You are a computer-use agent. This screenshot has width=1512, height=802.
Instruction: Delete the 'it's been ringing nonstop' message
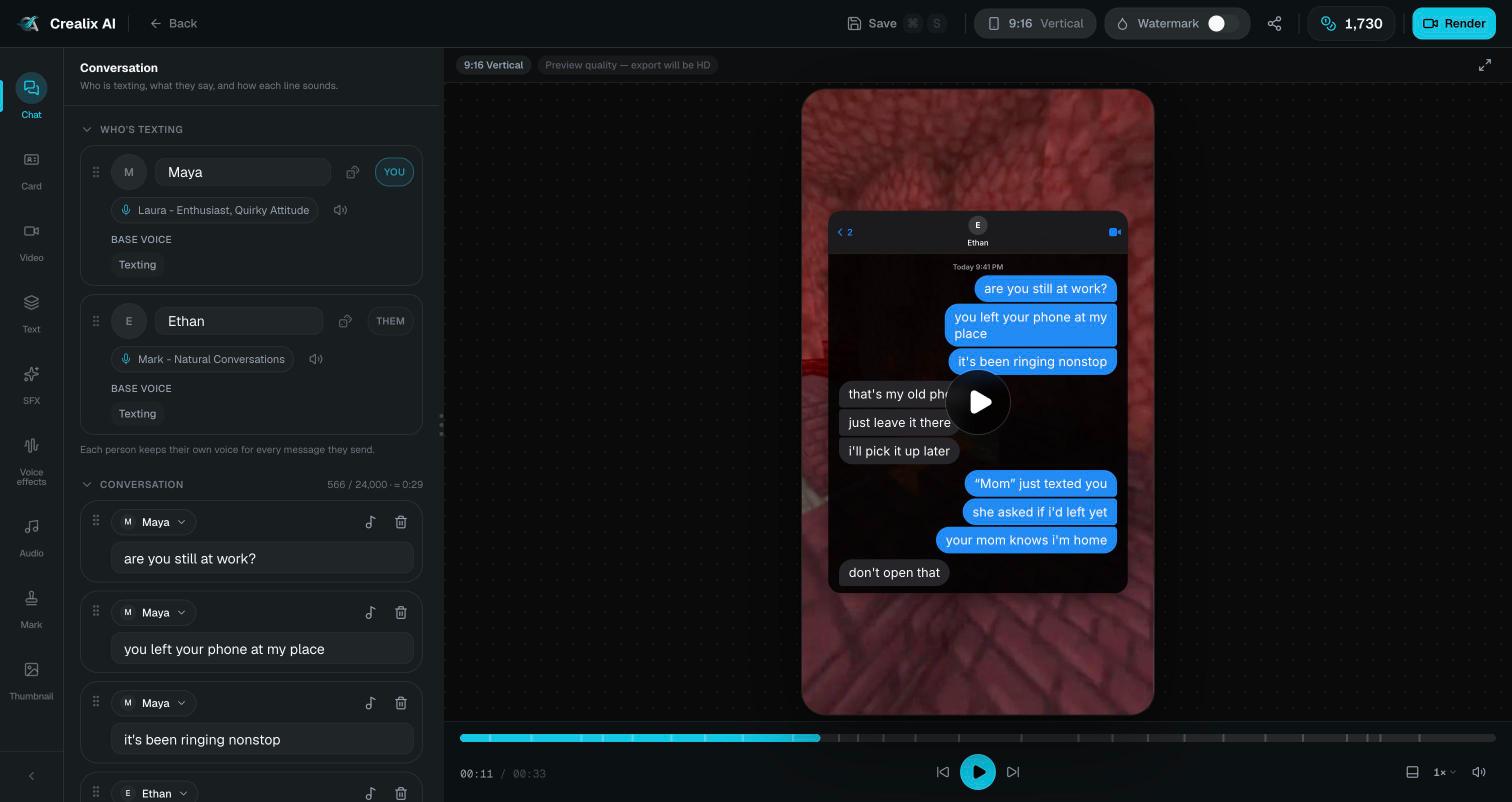(x=400, y=703)
